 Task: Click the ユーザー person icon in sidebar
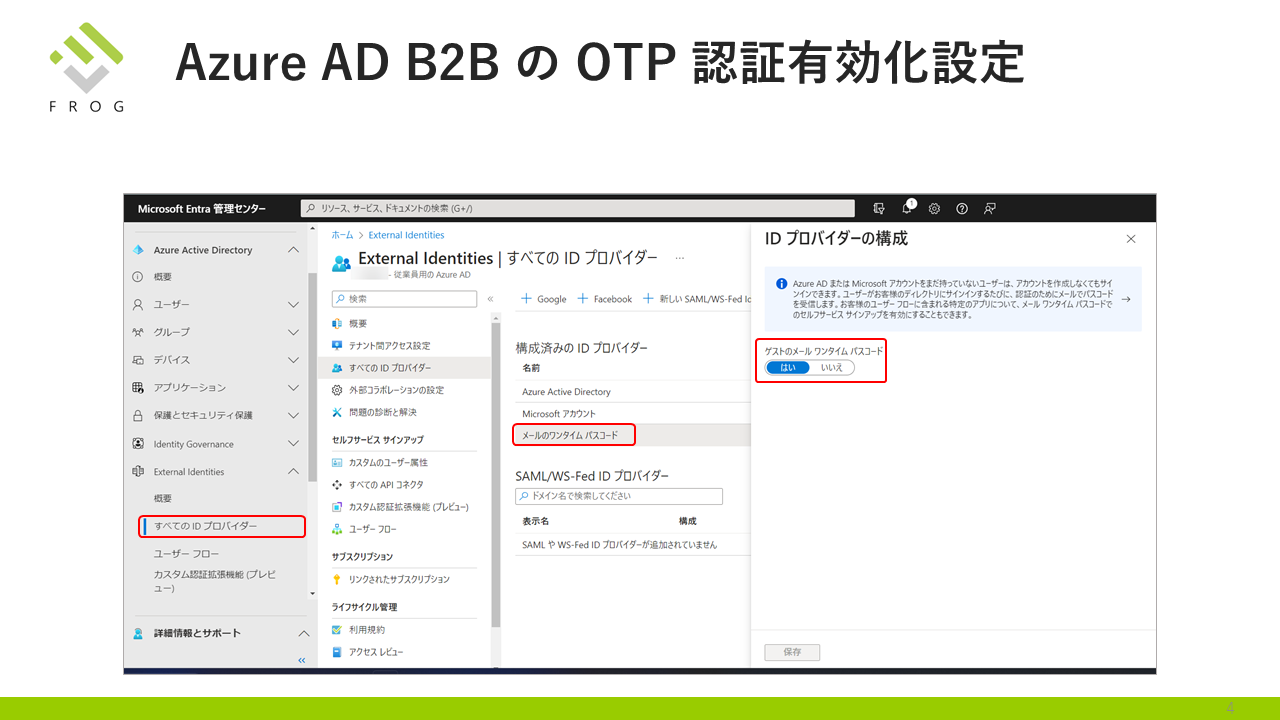138,304
